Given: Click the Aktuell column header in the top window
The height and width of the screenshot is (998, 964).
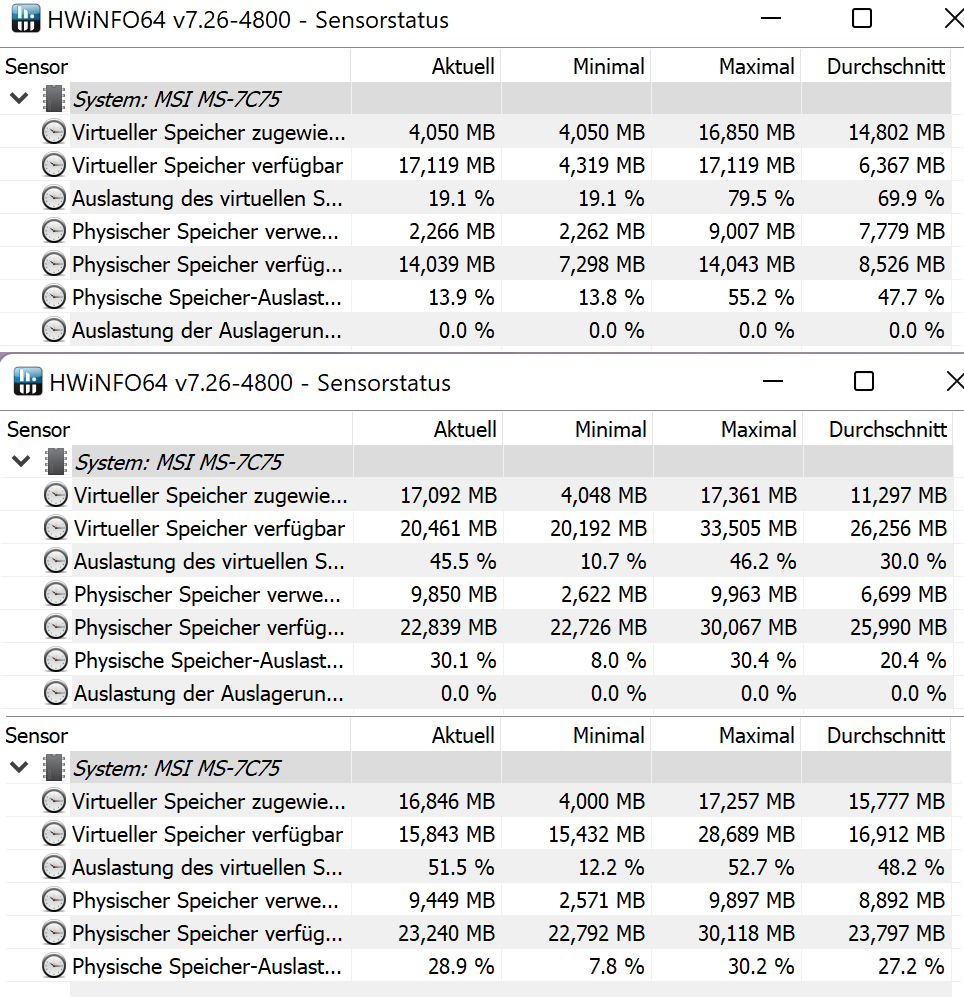Looking at the screenshot, I should (x=463, y=67).
